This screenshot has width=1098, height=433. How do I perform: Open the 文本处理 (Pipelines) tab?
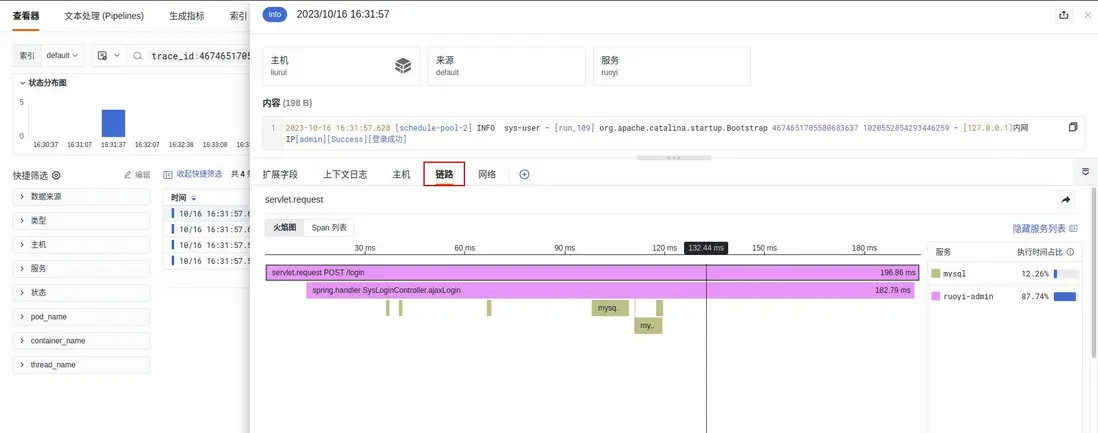pyautogui.click(x=104, y=15)
